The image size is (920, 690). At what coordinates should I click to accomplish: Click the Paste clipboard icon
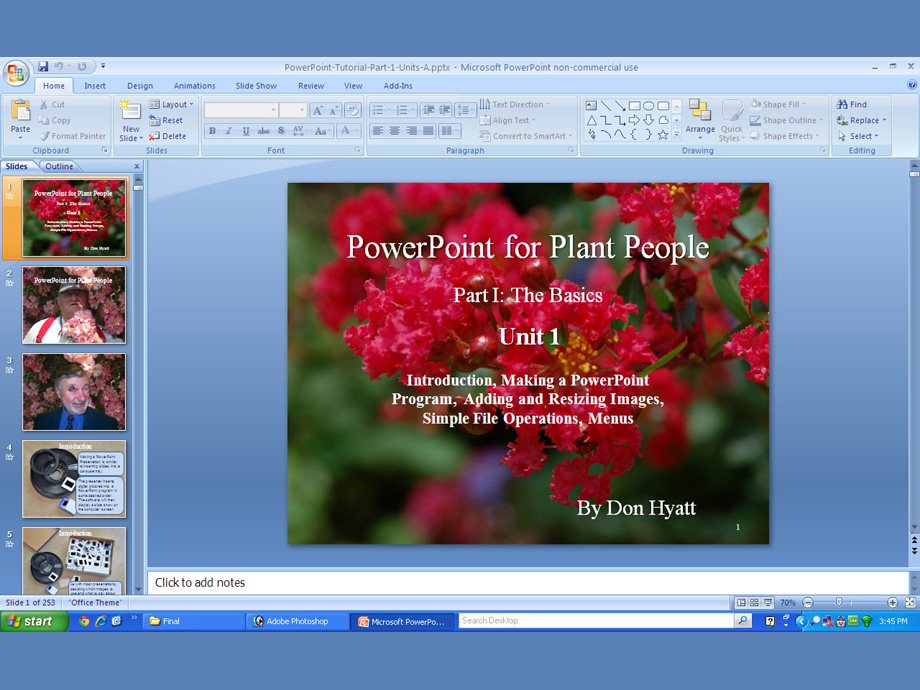[20, 112]
